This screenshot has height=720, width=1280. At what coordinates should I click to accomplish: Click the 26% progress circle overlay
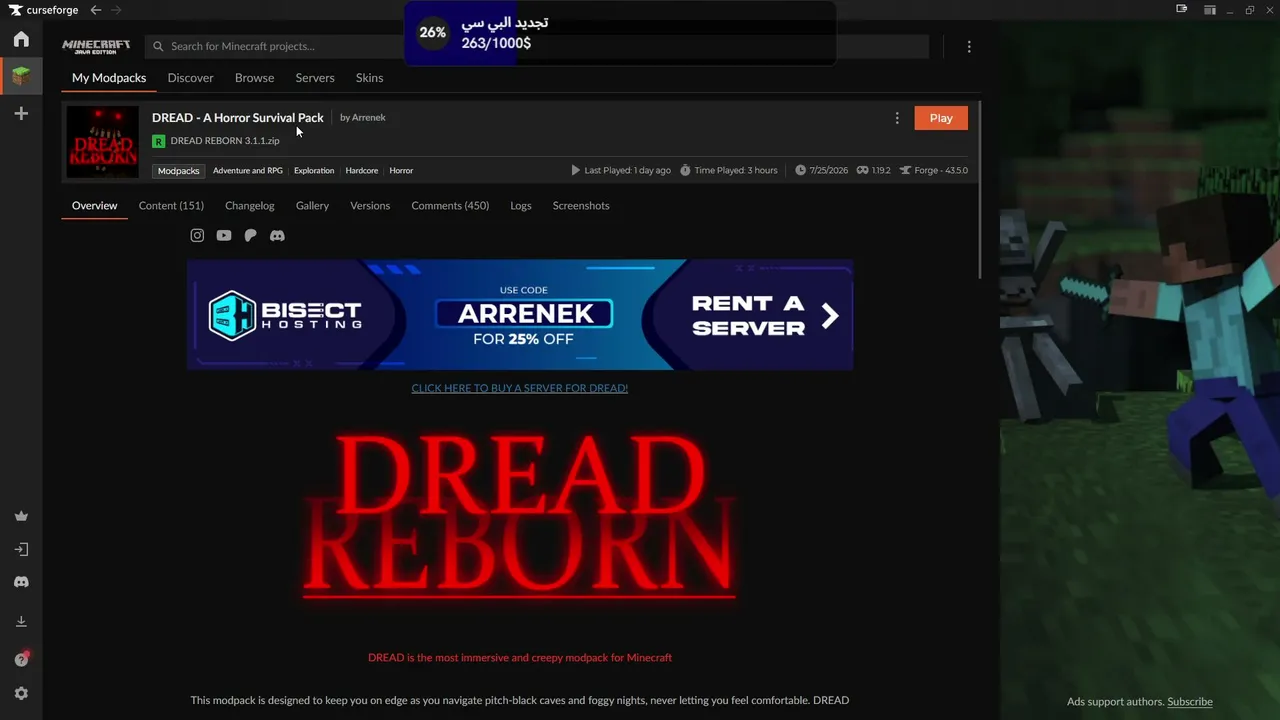pos(433,32)
